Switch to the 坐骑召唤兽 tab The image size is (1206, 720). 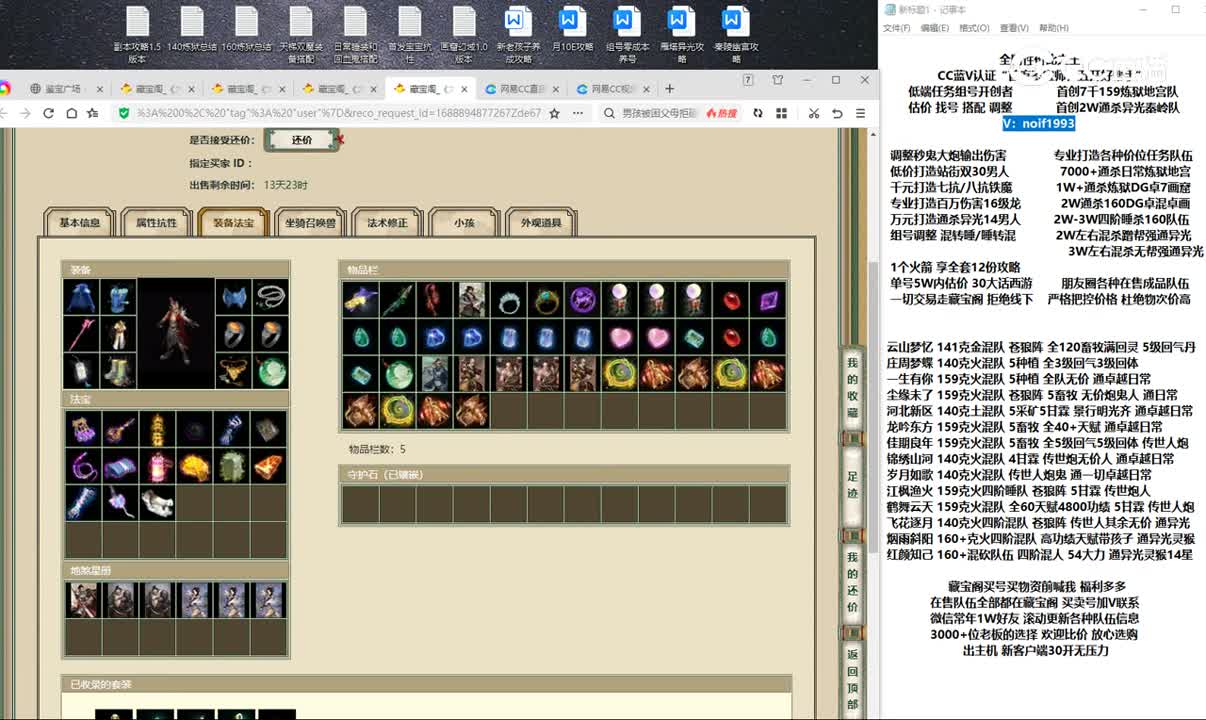[311, 222]
